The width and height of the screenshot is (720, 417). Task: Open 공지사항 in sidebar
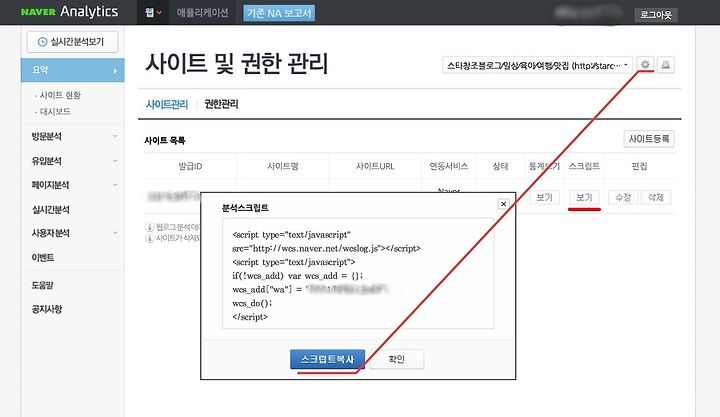tap(47, 309)
